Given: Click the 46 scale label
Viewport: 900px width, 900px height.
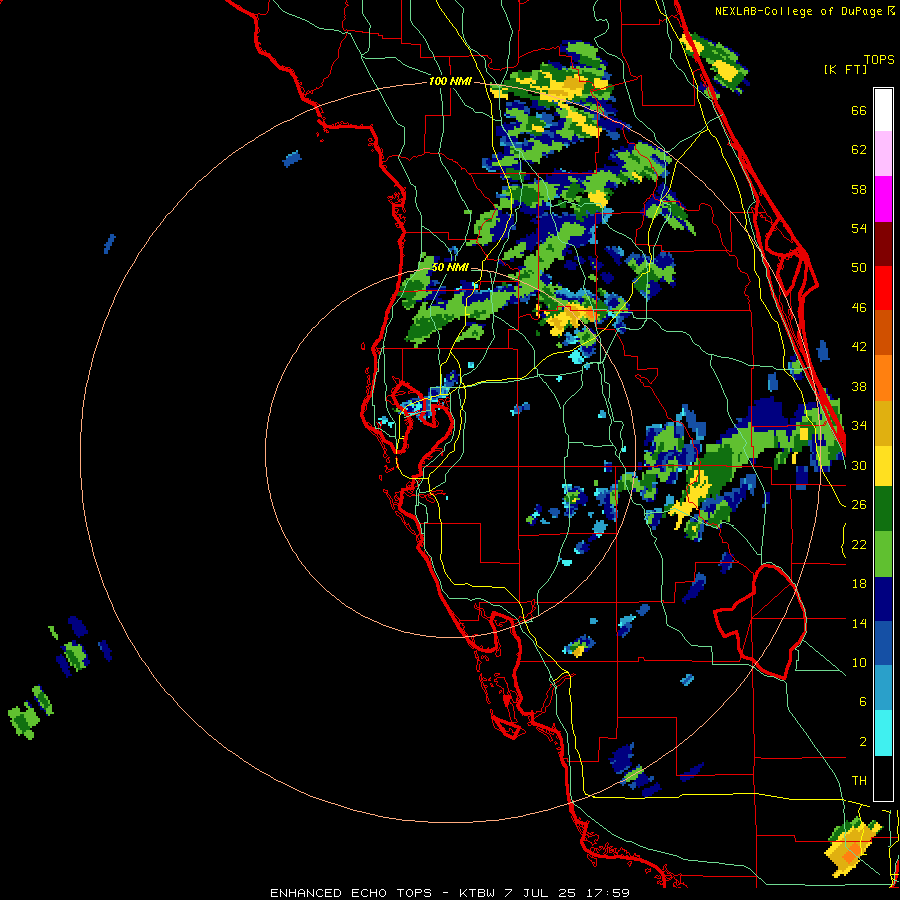Looking at the screenshot, I should pyautogui.click(x=859, y=308).
